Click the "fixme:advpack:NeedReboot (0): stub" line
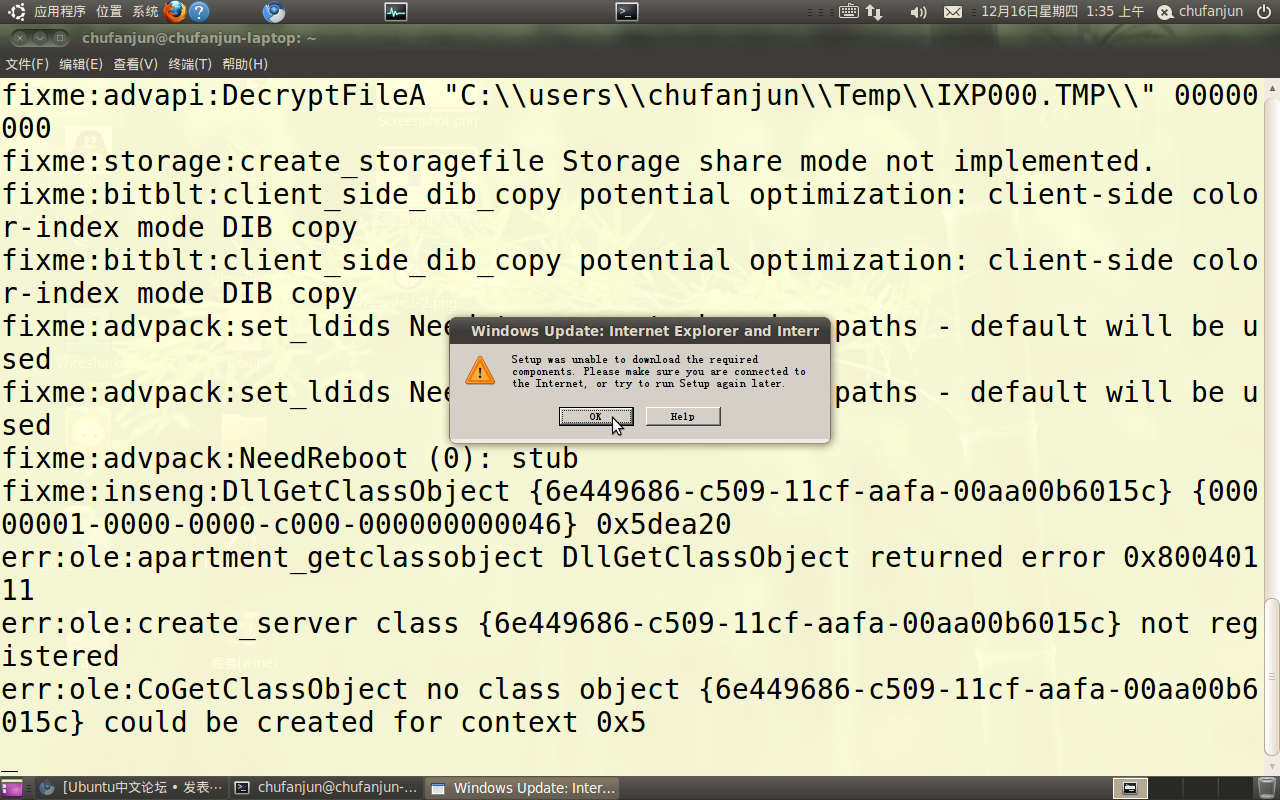1280x800 pixels. tap(290, 458)
